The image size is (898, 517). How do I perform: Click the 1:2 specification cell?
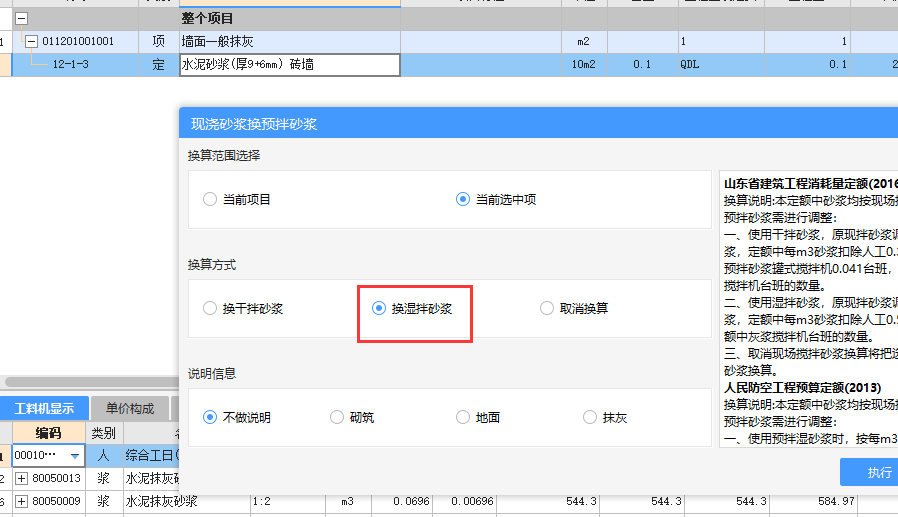(287, 502)
